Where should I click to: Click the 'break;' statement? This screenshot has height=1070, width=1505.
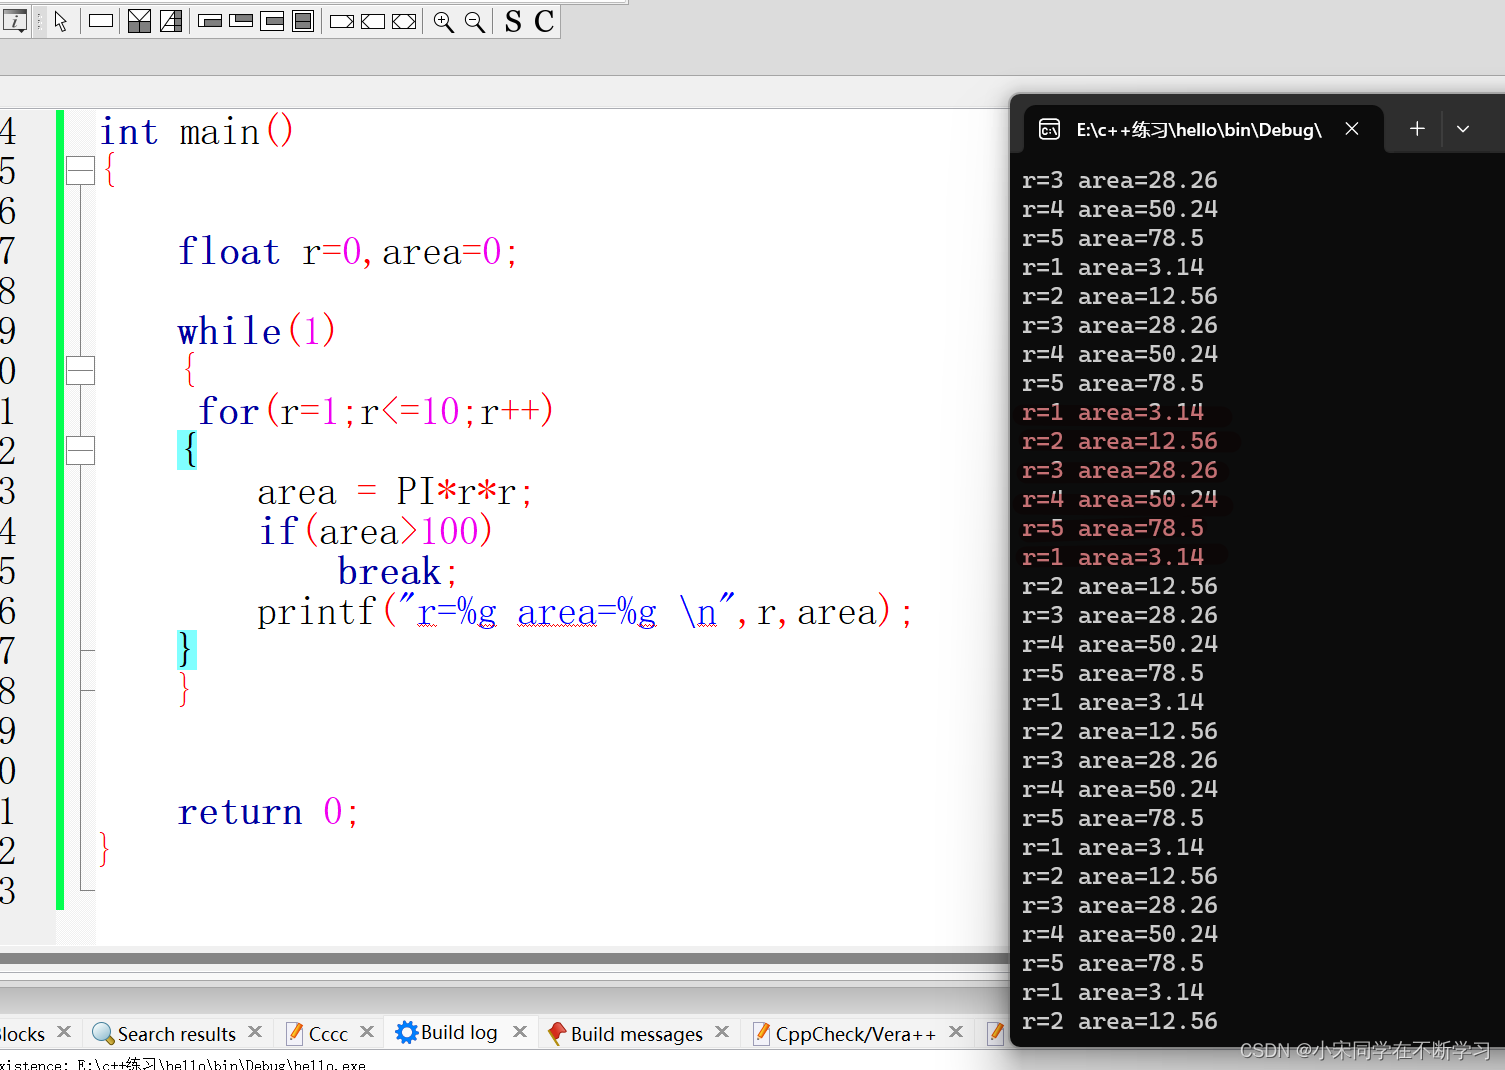click(x=398, y=571)
